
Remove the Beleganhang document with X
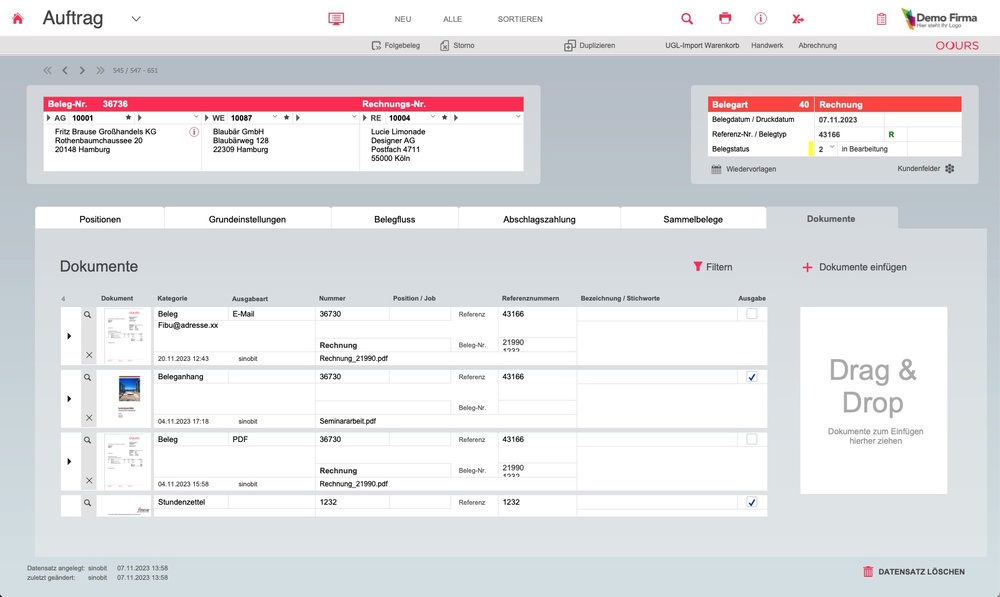tap(89, 418)
